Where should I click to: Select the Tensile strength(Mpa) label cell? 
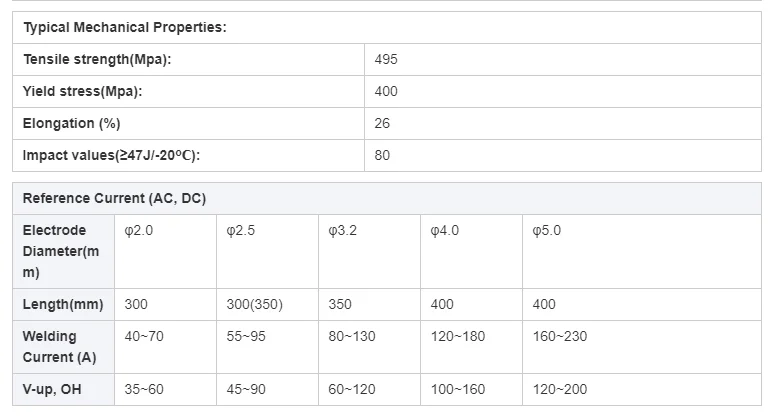coord(97,59)
